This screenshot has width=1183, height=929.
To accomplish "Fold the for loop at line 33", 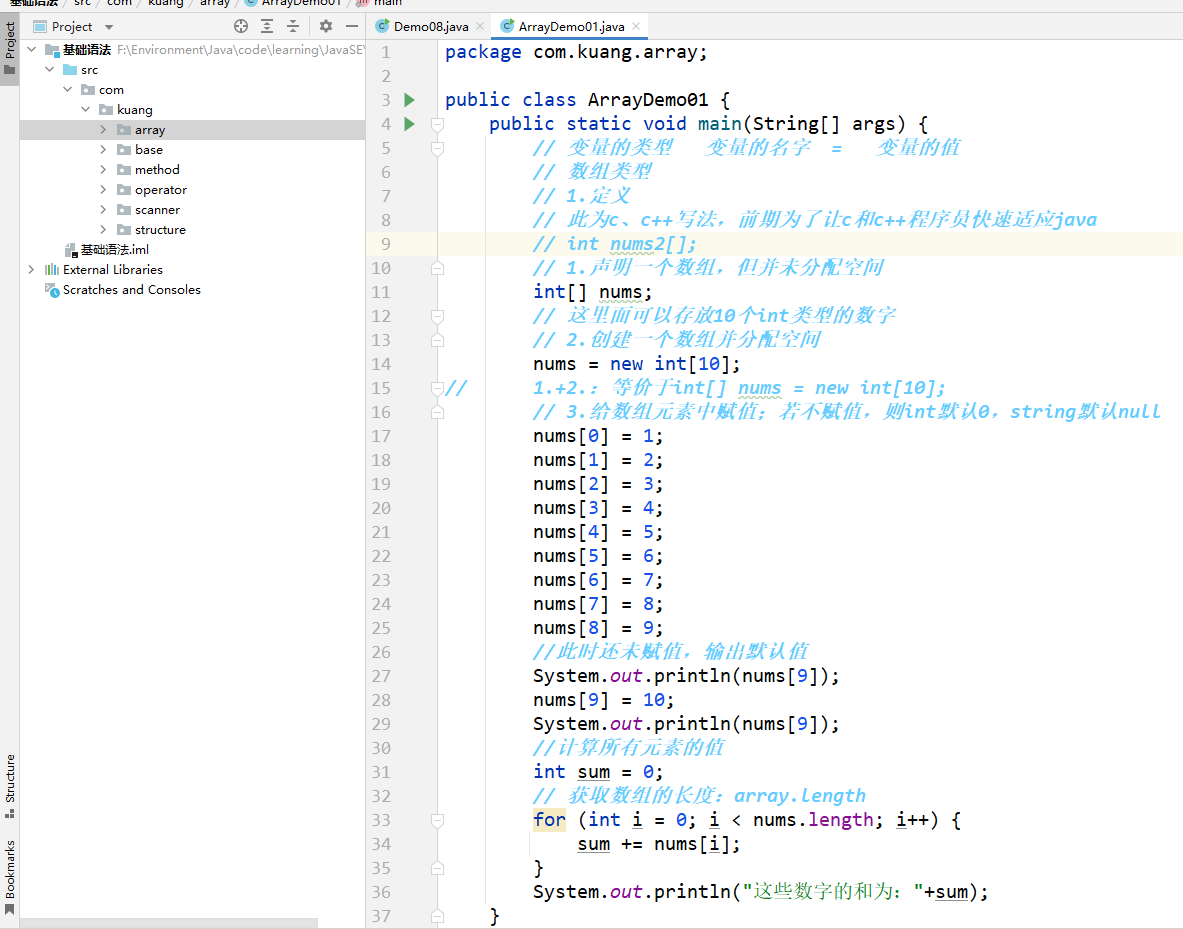I will click(x=437, y=820).
